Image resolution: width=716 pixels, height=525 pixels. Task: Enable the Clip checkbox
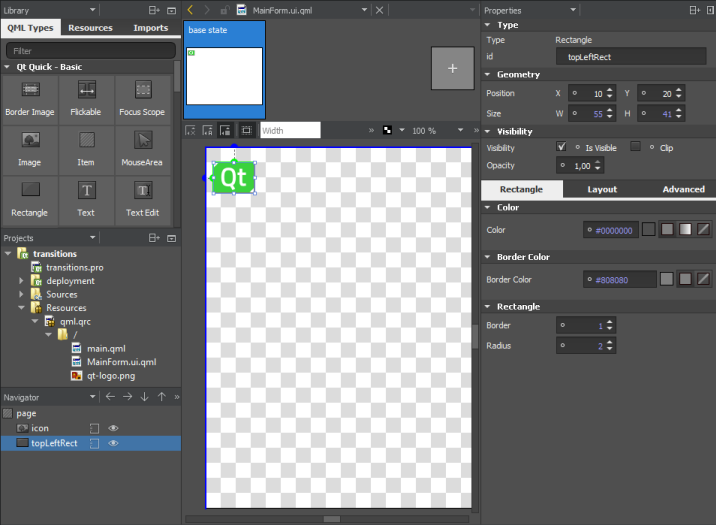635,147
